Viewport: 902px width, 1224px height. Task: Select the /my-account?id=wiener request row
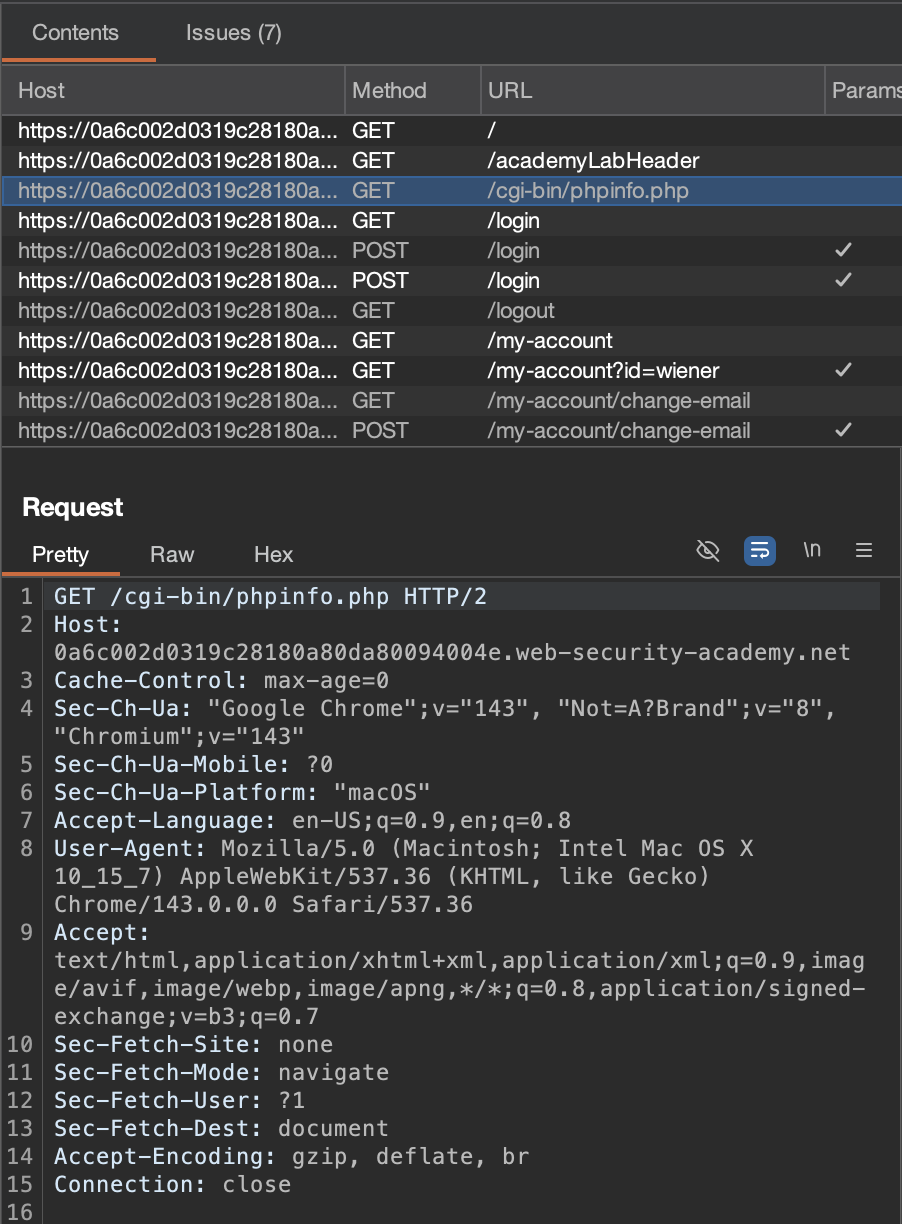coord(603,371)
